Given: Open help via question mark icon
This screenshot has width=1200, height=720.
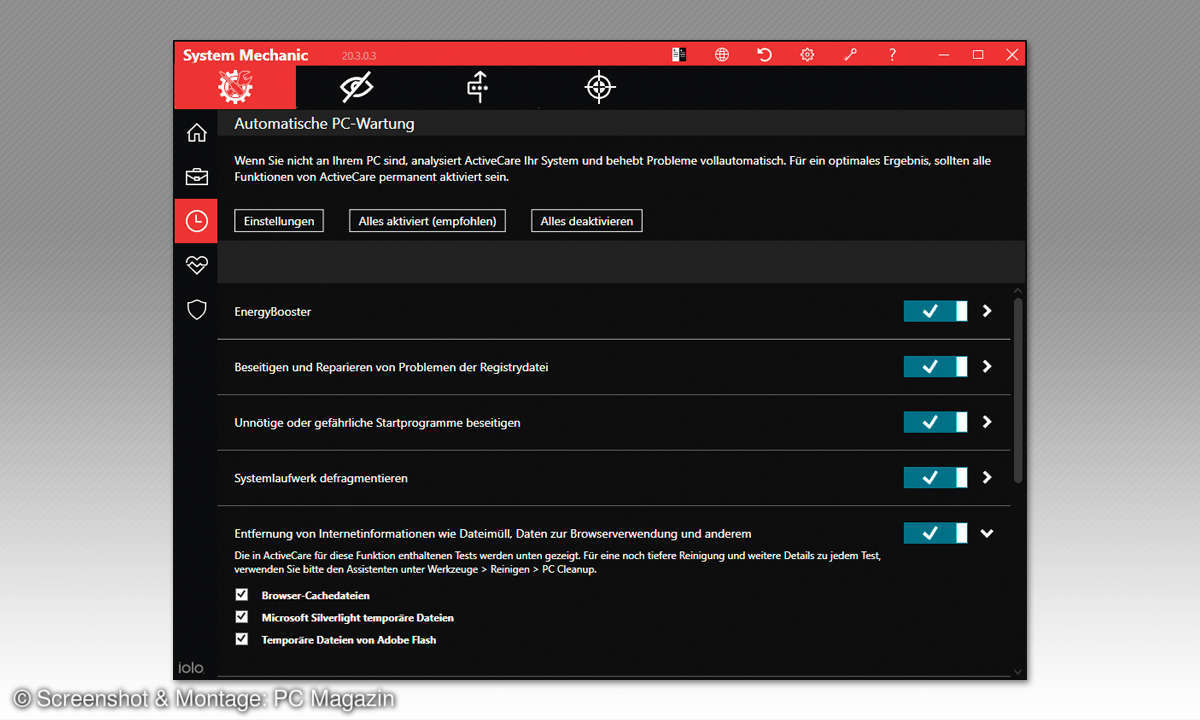Looking at the screenshot, I should click(x=893, y=55).
